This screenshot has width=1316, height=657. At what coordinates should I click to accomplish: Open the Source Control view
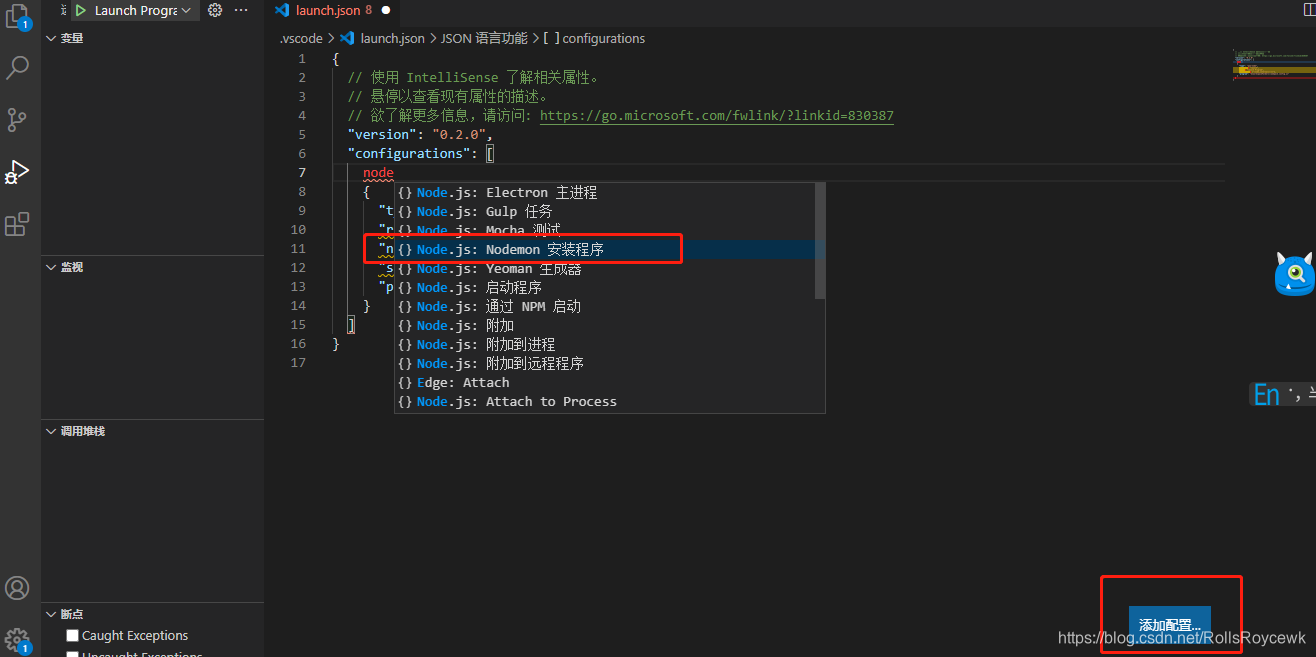tap(17, 120)
